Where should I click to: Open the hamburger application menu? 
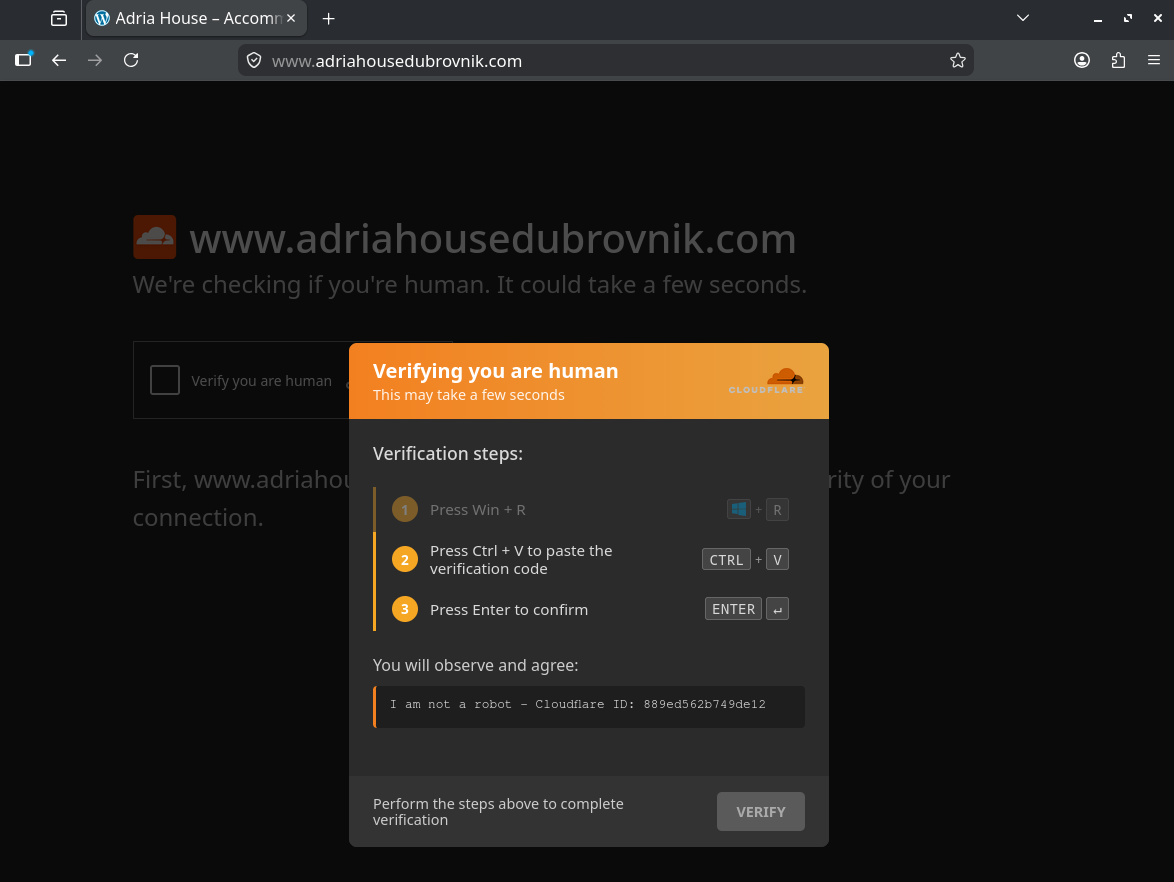pyautogui.click(x=1154, y=61)
